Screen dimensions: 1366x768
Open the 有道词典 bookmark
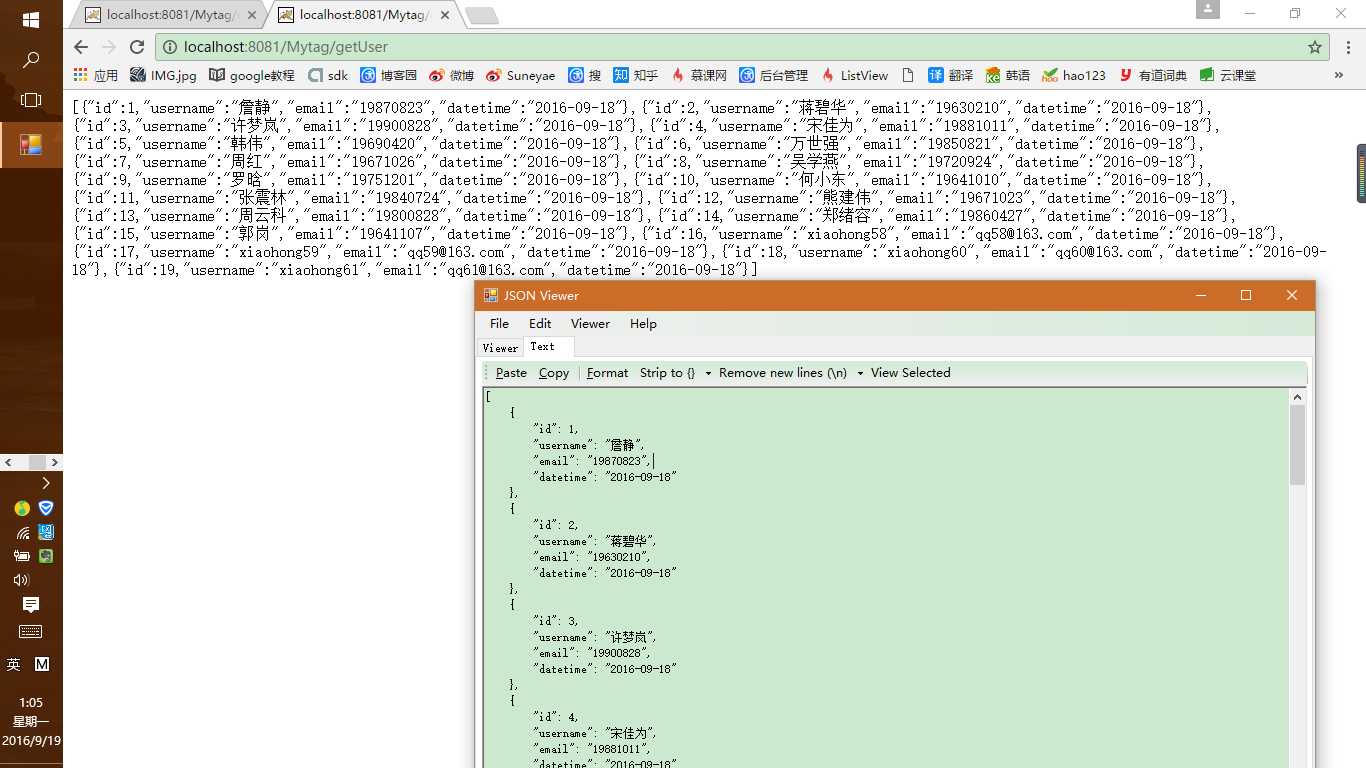pyautogui.click(x=1153, y=75)
